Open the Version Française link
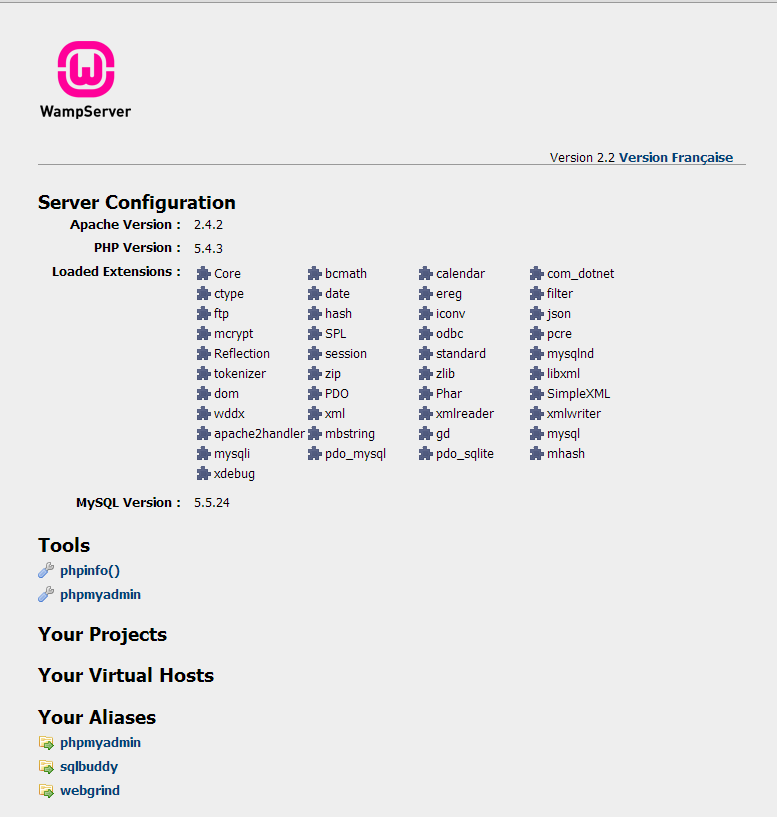This screenshot has height=817, width=777. [x=675, y=158]
